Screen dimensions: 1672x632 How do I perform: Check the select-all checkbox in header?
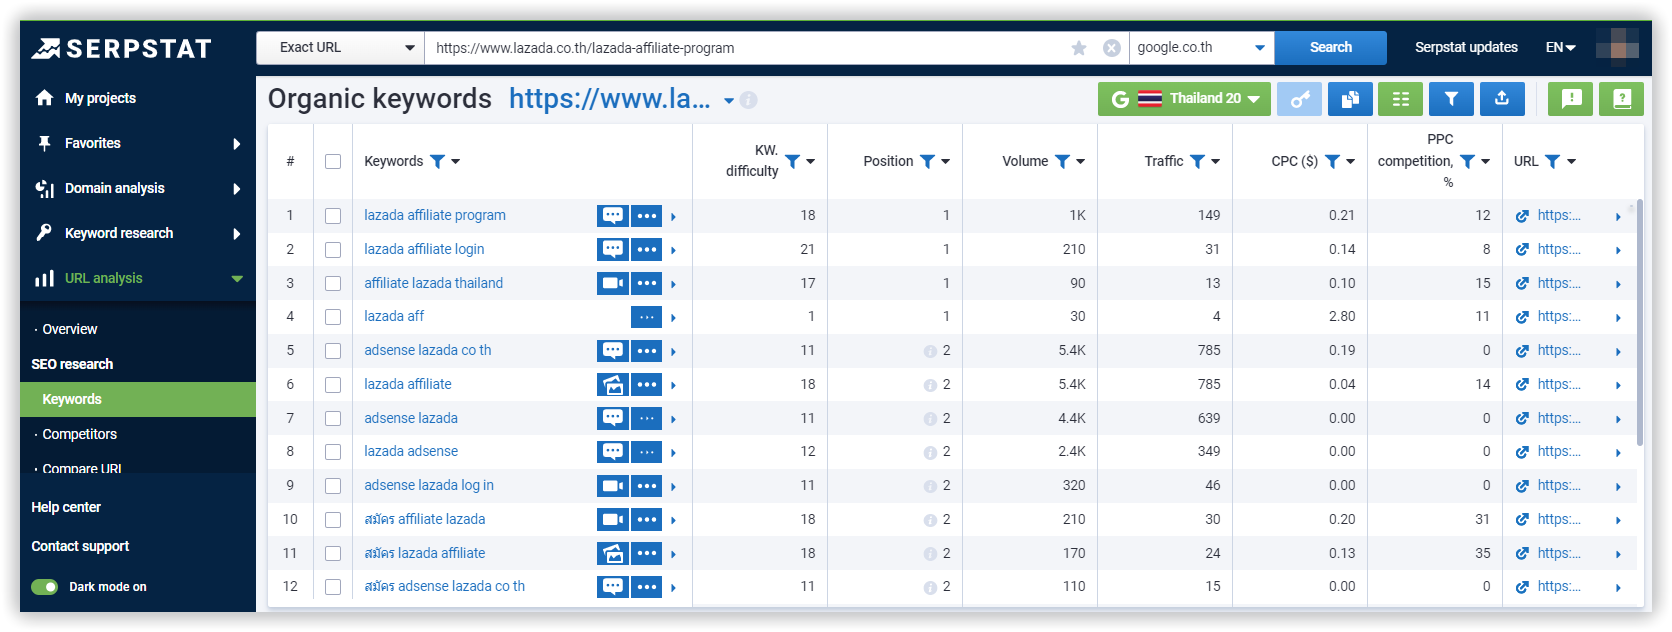click(333, 162)
